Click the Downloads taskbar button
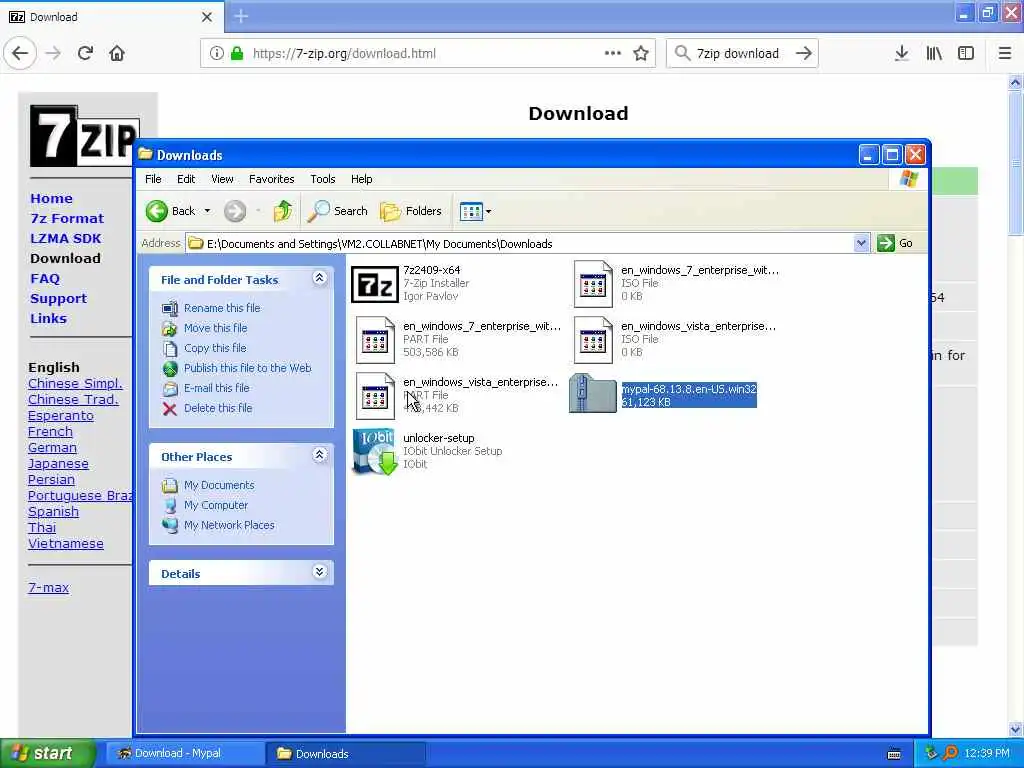Viewport: 1024px width, 768px height. point(345,754)
